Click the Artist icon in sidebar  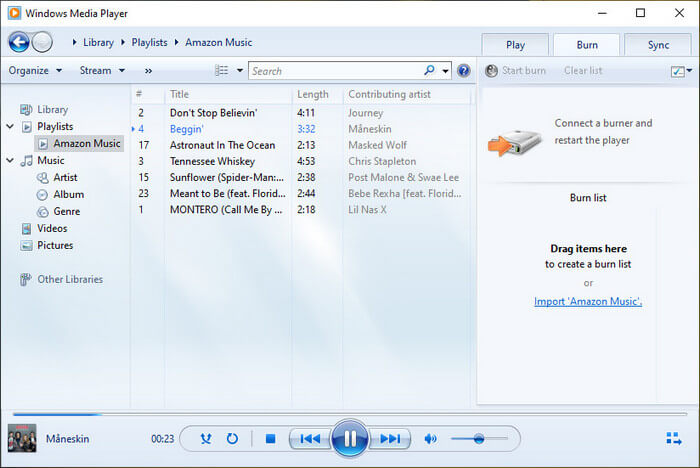[x=43, y=178]
